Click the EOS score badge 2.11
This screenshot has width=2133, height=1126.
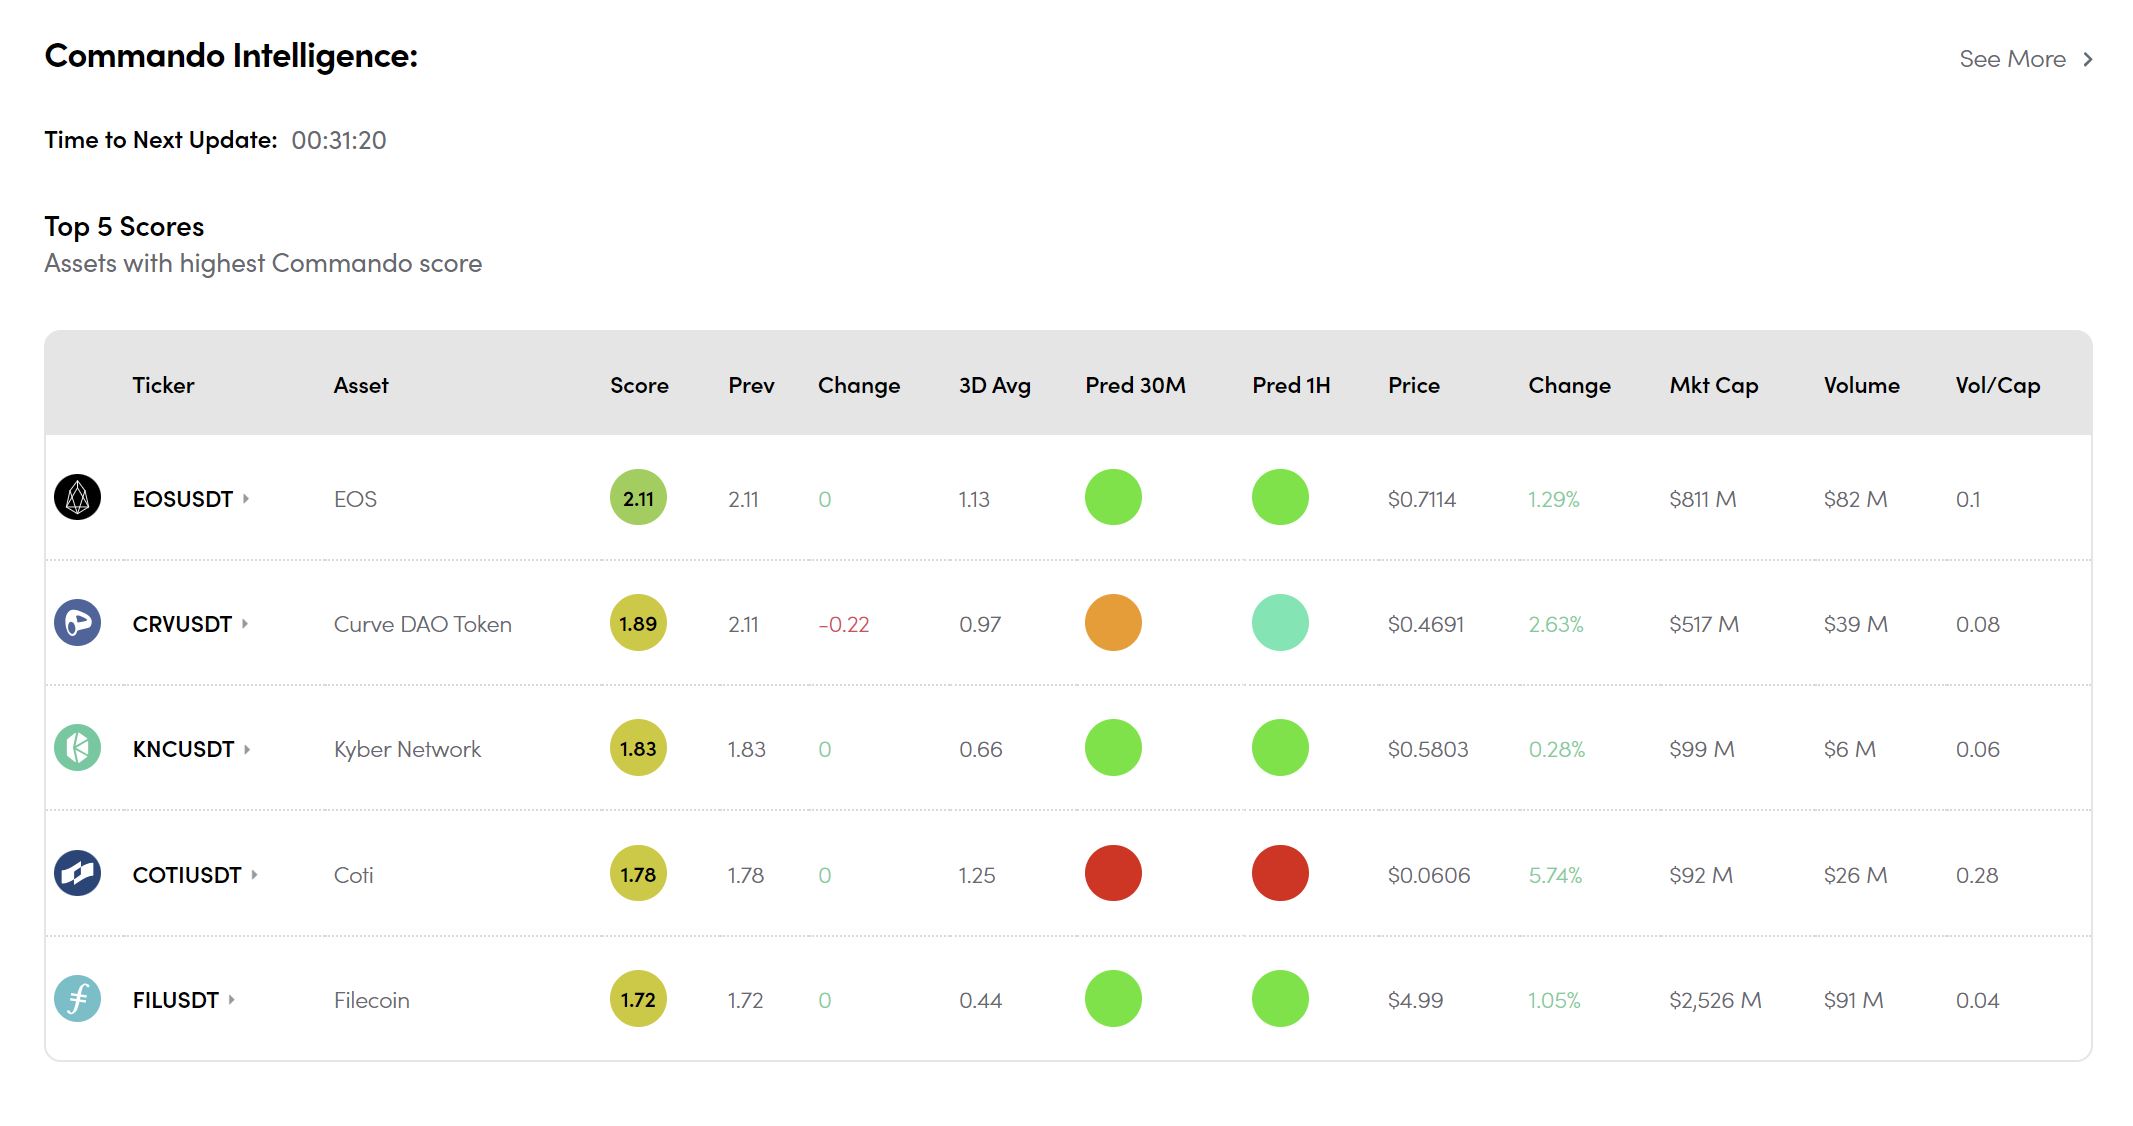pos(638,497)
